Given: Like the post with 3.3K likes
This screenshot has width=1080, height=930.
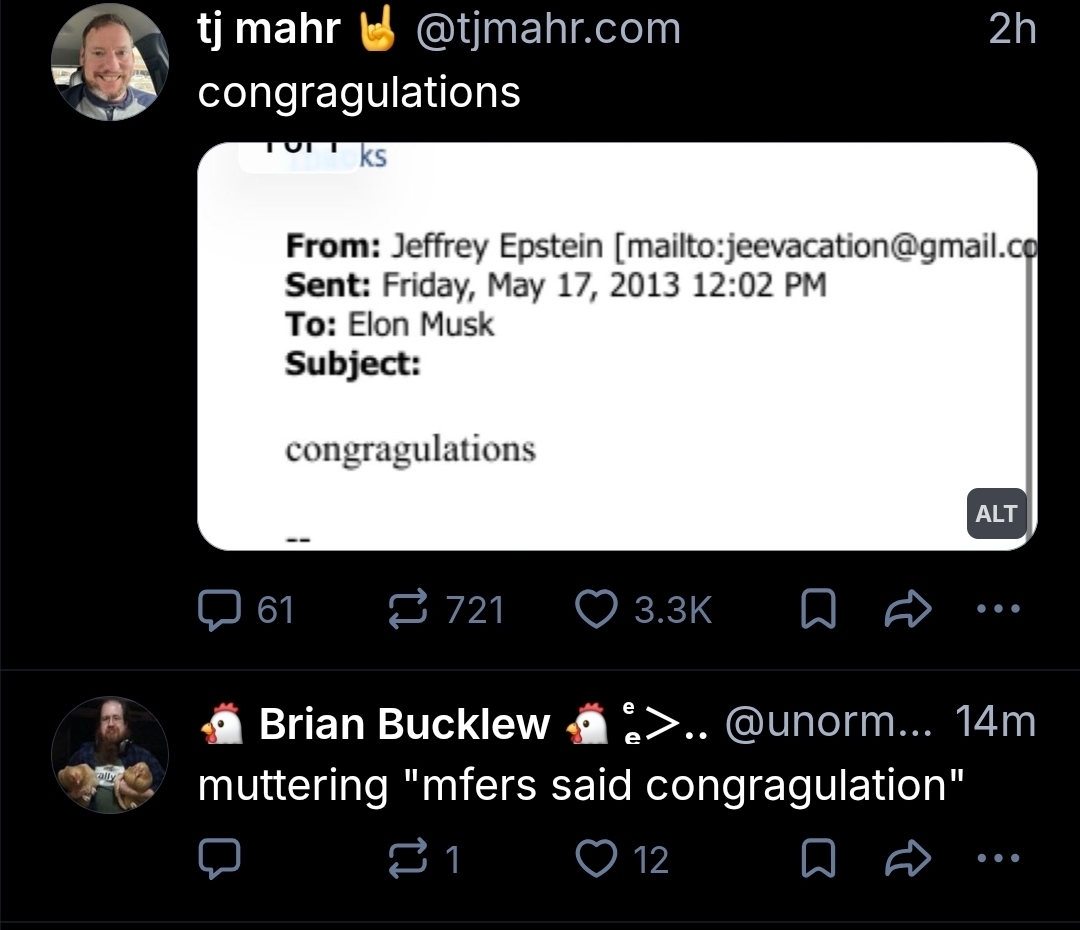Looking at the screenshot, I should tap(598, 609).
